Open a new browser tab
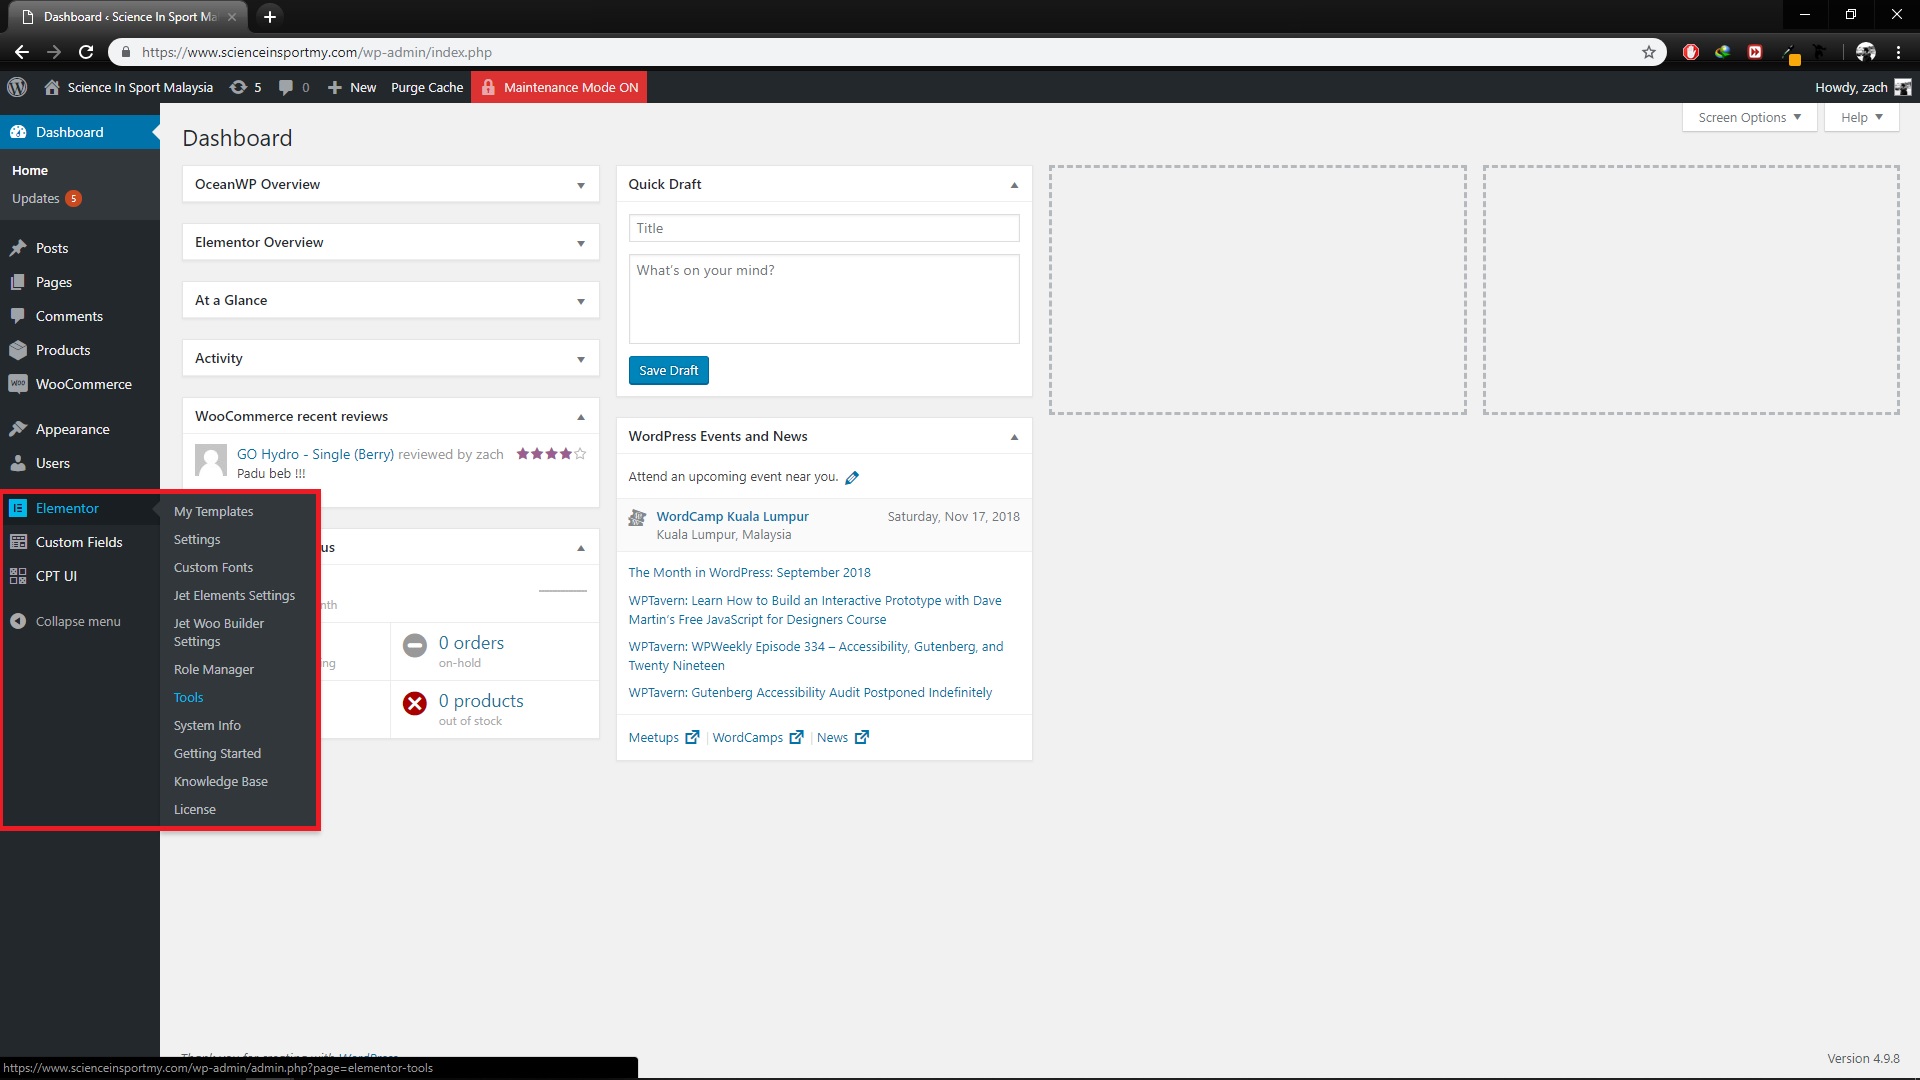 click(x=269, y=16)
